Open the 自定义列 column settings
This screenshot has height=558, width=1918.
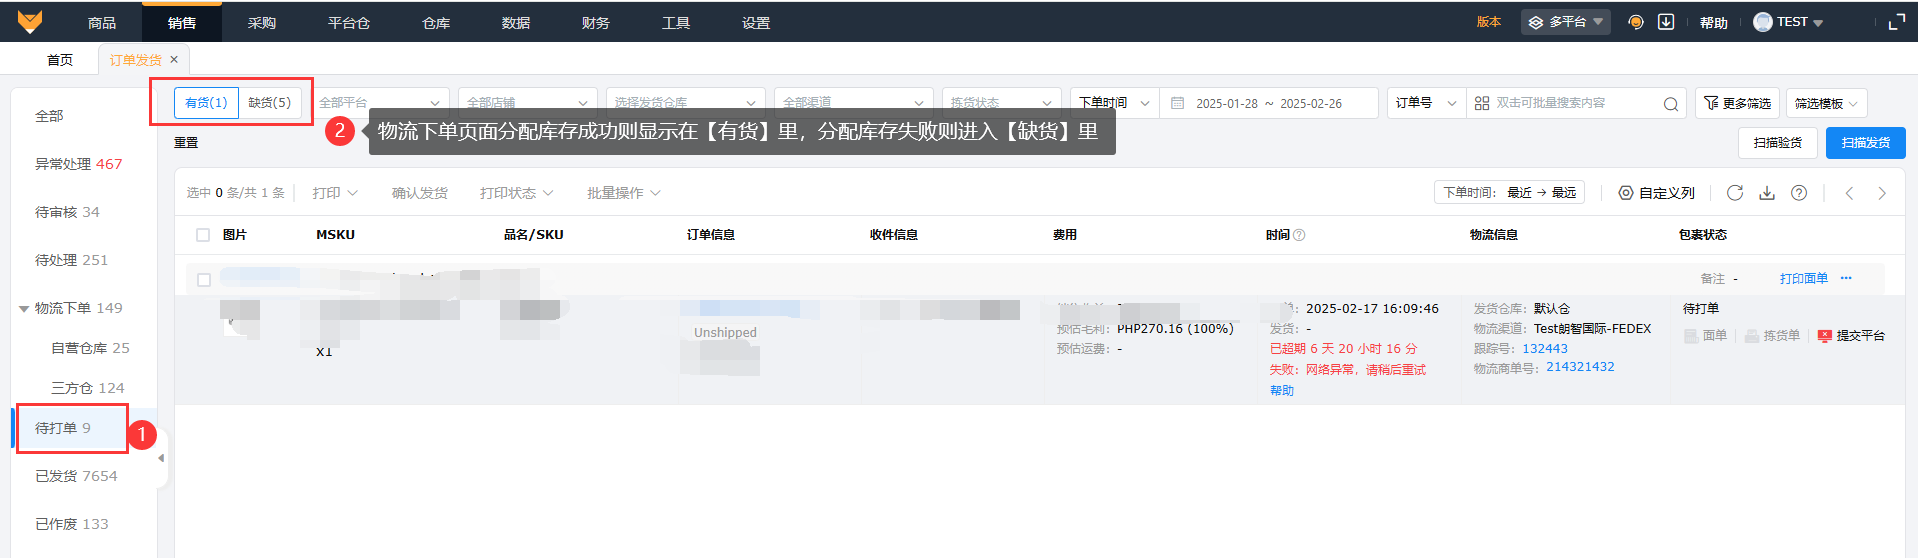(1657, 193)
